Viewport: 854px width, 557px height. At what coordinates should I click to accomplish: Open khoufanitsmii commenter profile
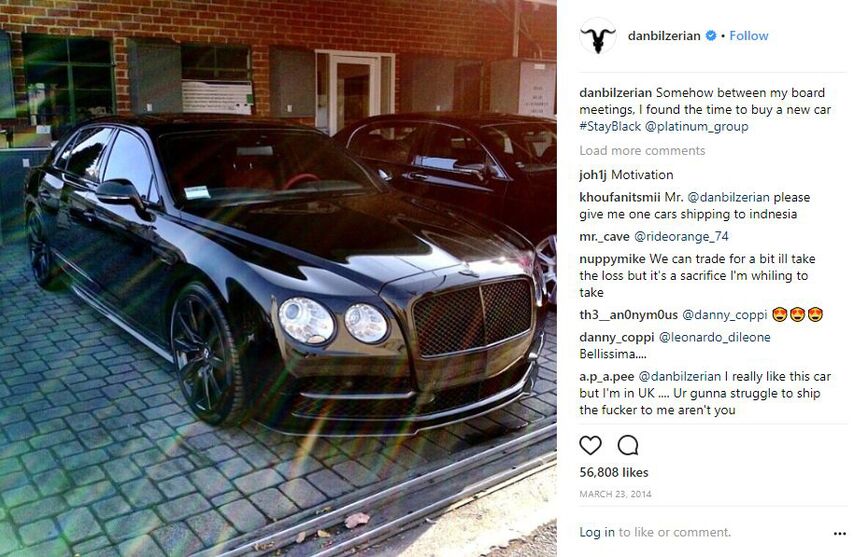(620, 197)
